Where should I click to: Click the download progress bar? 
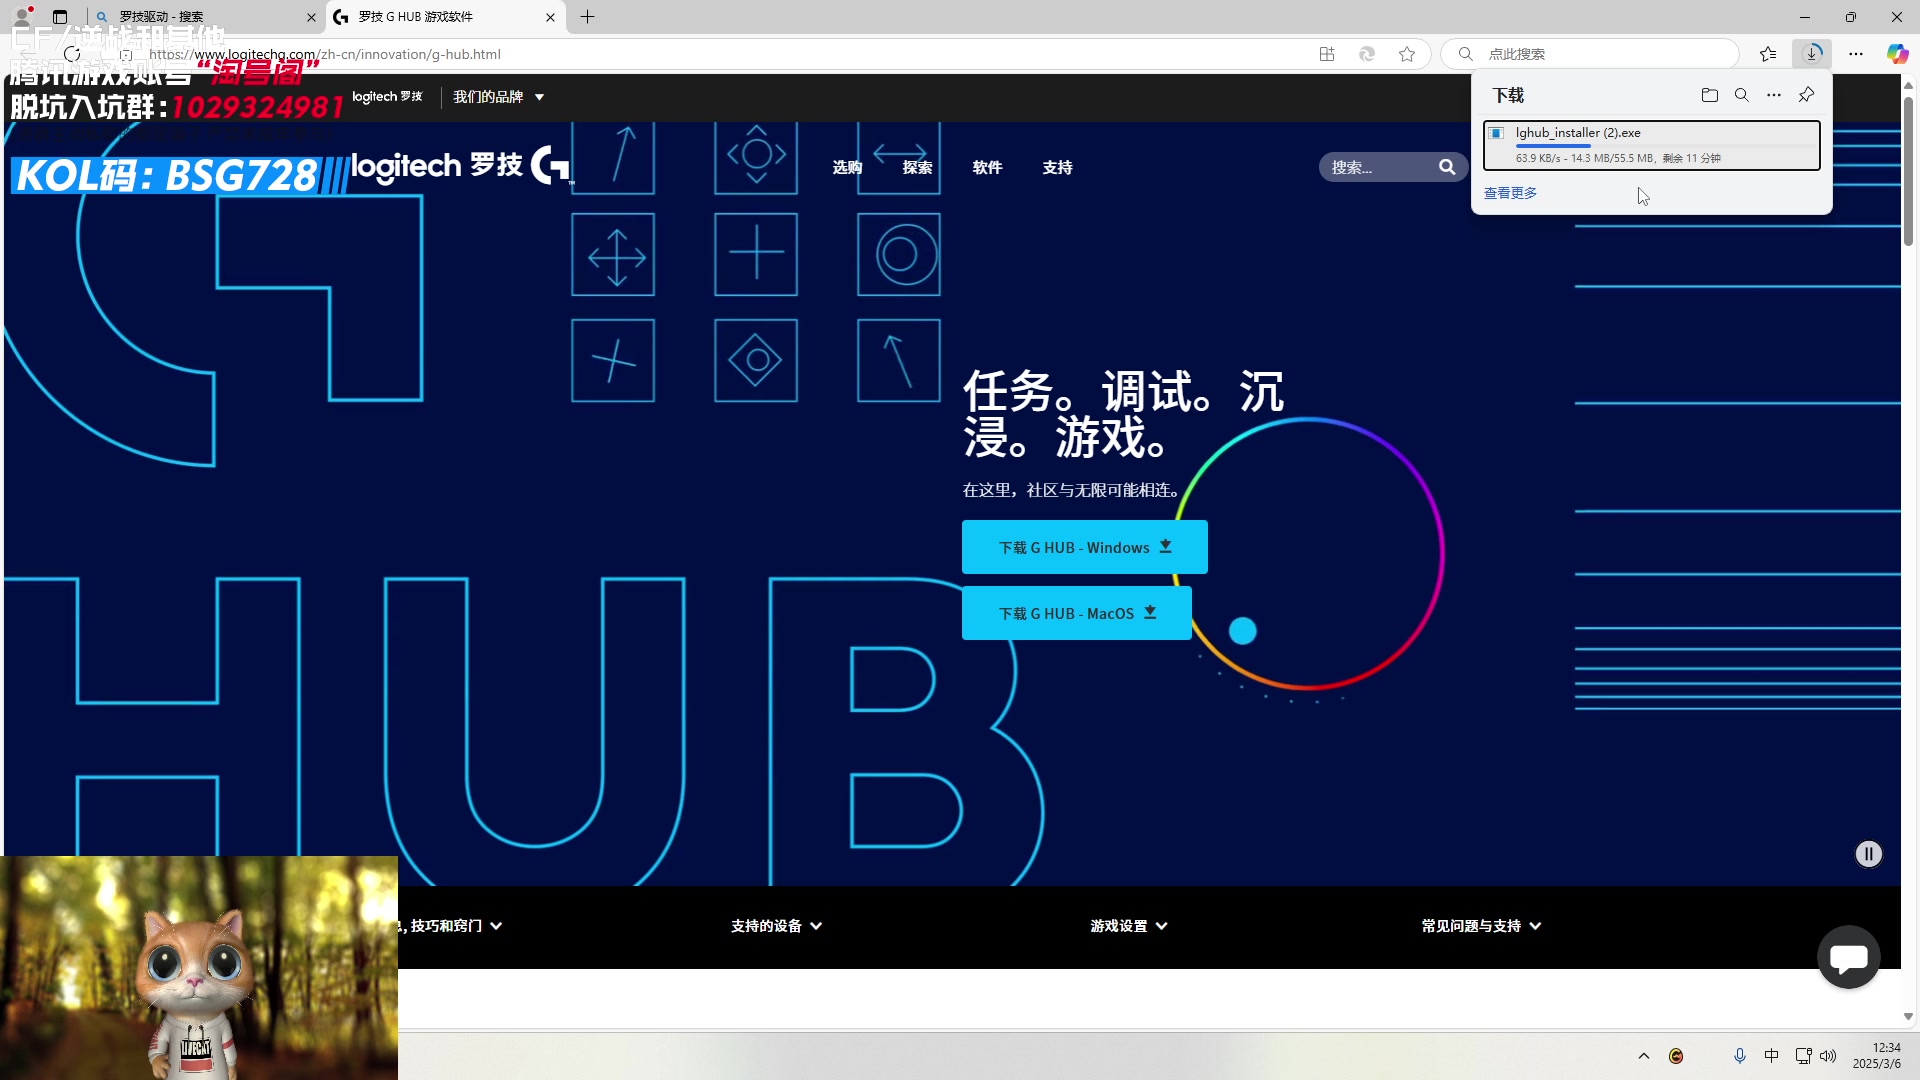[x=1665, y=146]
